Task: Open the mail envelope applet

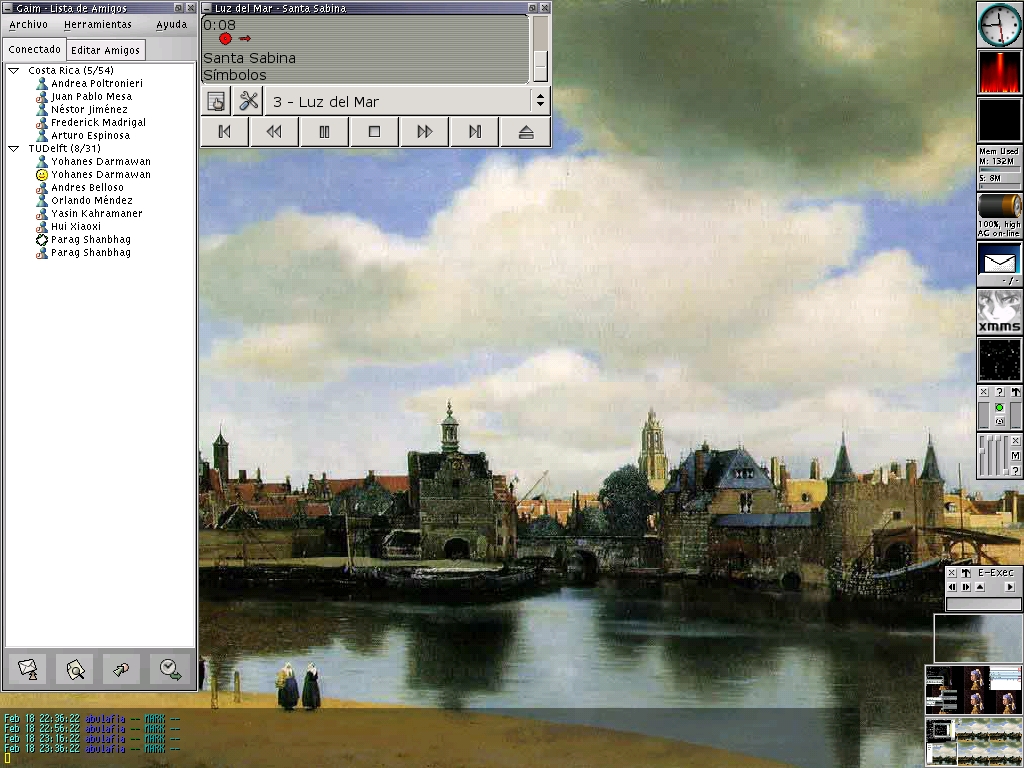Action: pos(999,264)
